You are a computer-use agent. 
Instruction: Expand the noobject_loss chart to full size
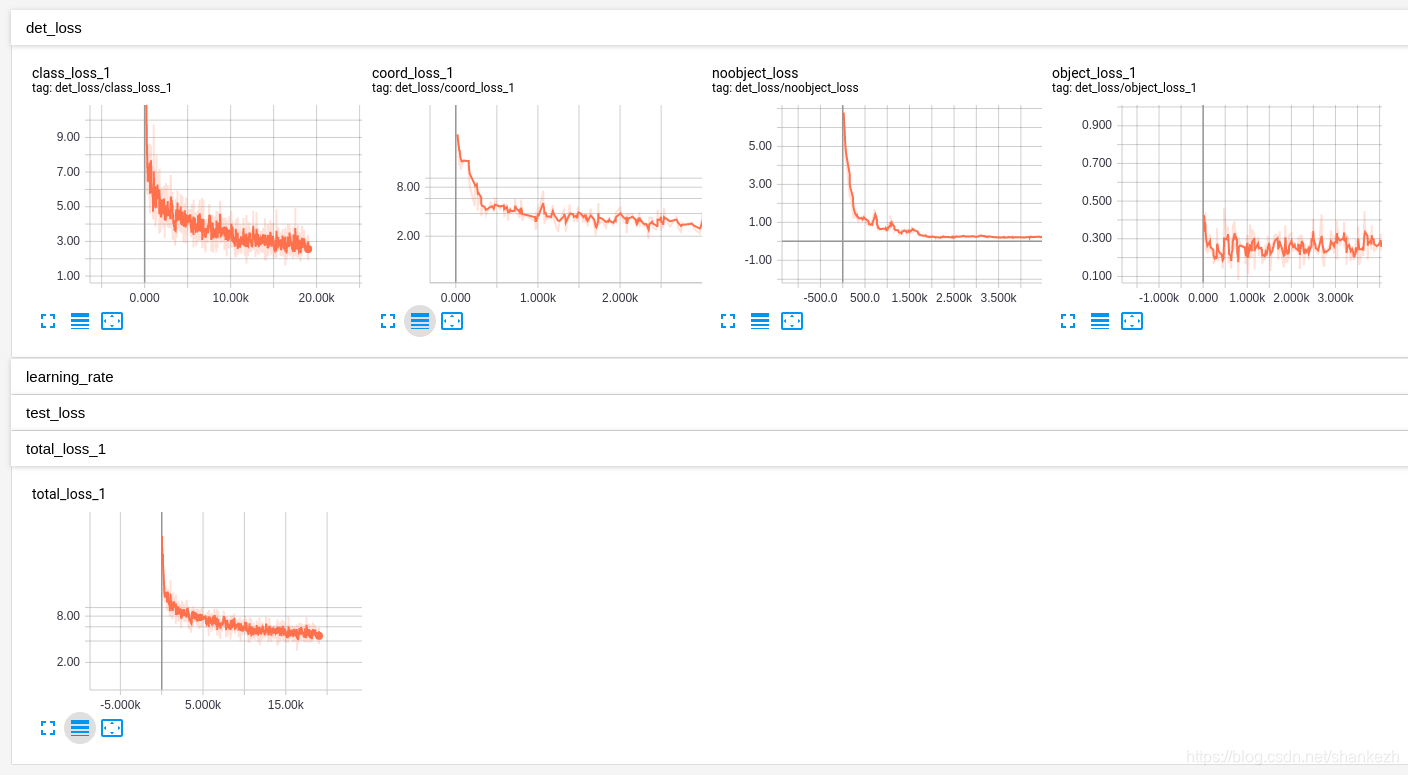pyautogui.click(x=728, y=321)
